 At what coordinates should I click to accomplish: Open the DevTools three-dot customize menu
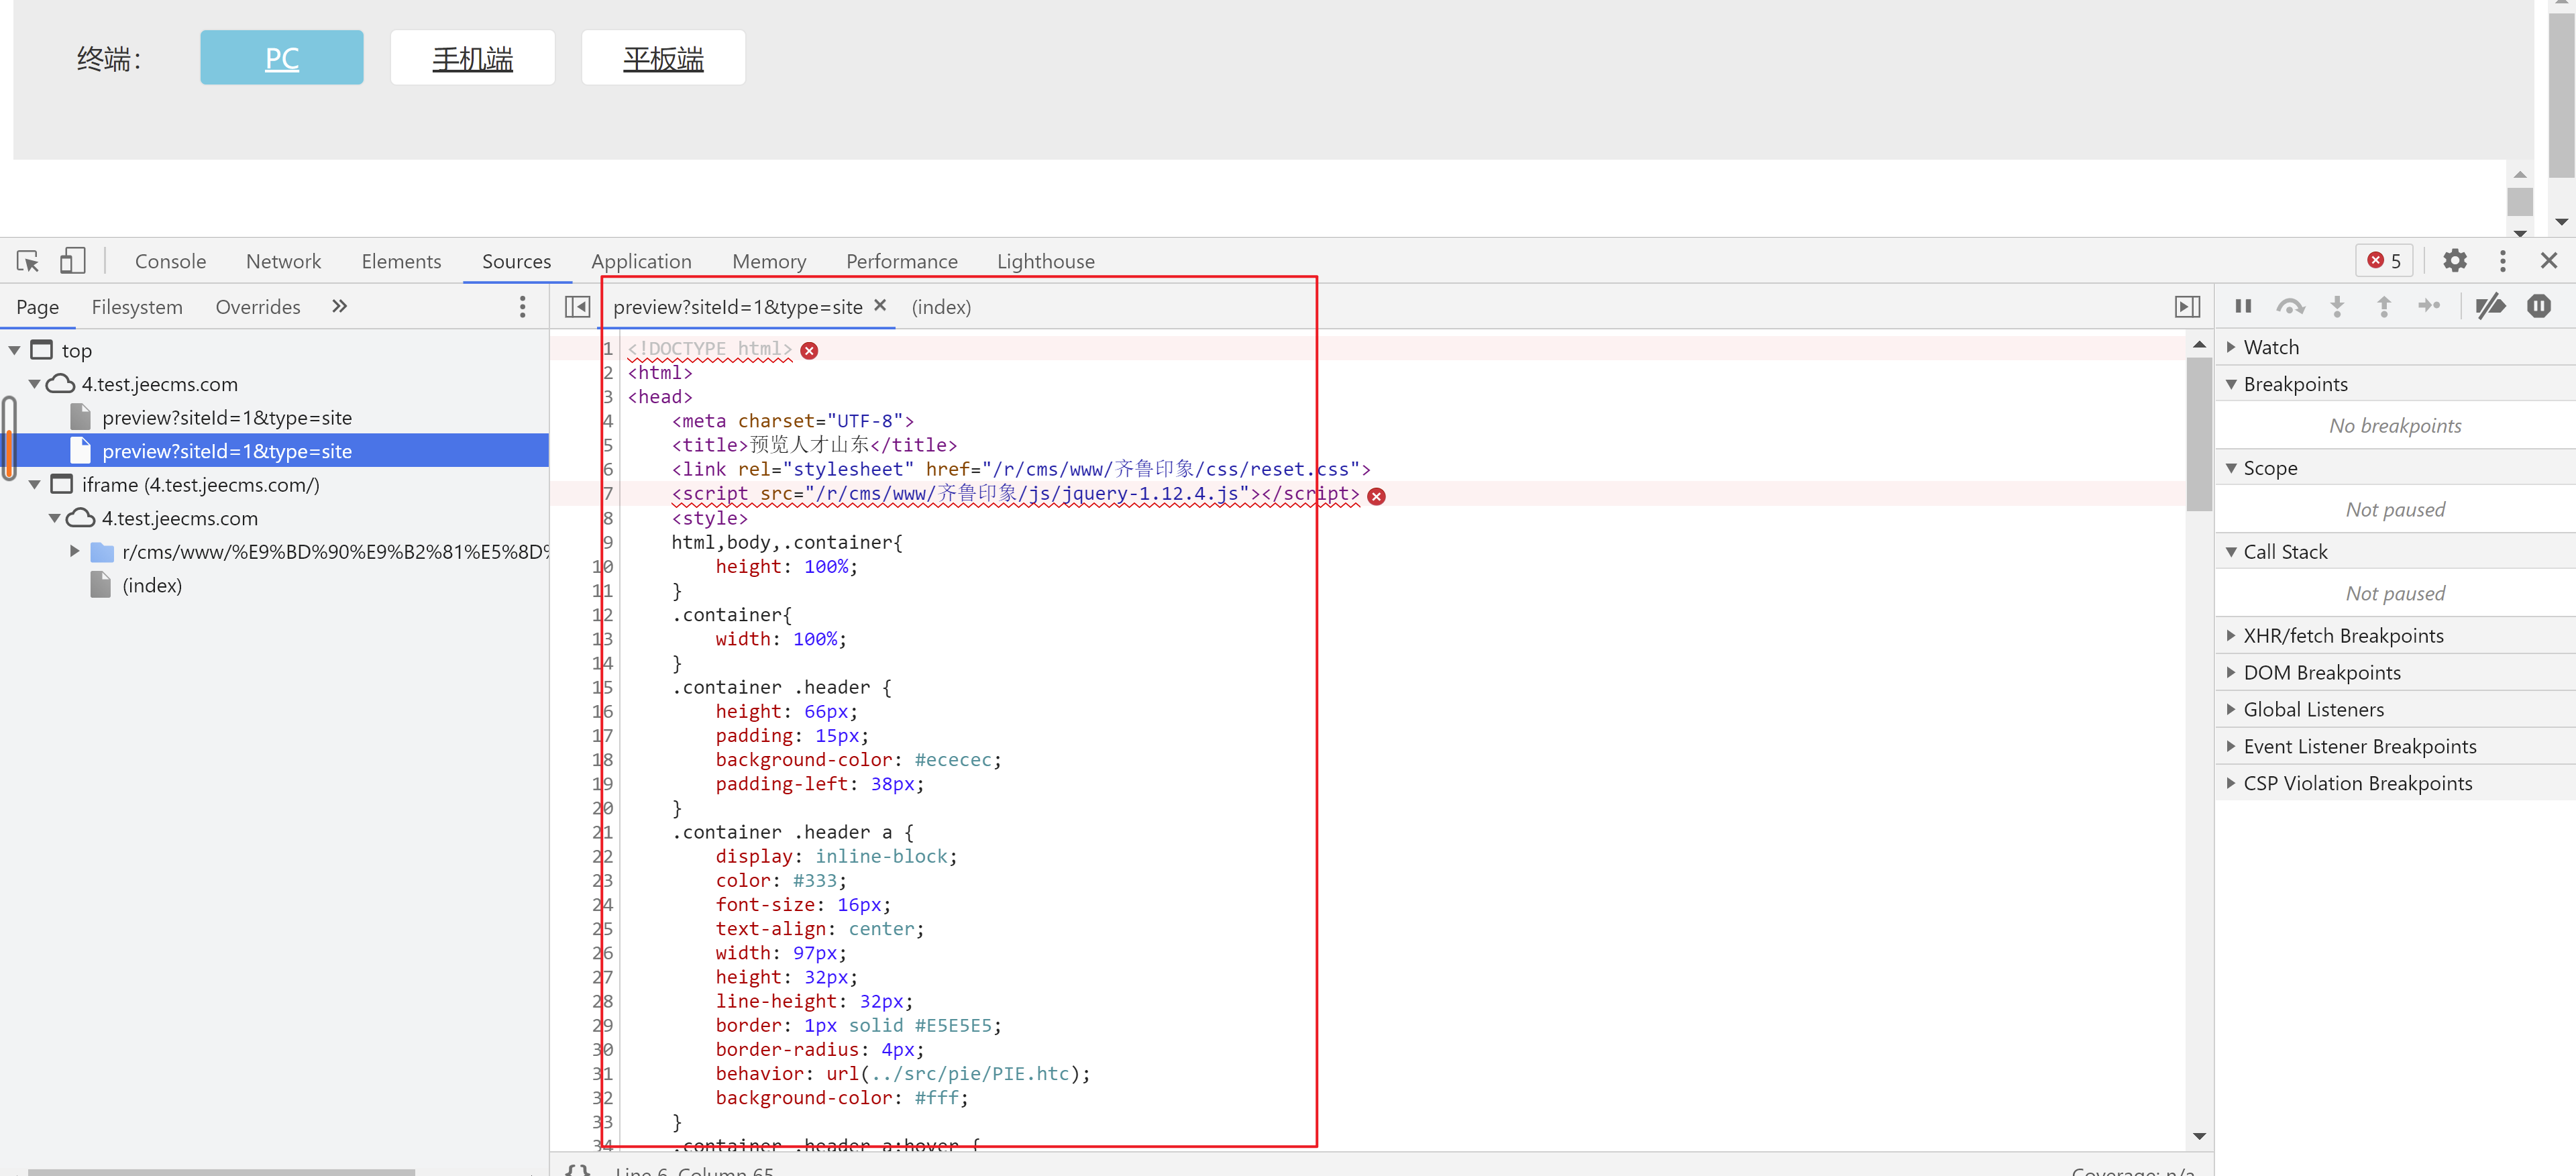pos(2502,261)
